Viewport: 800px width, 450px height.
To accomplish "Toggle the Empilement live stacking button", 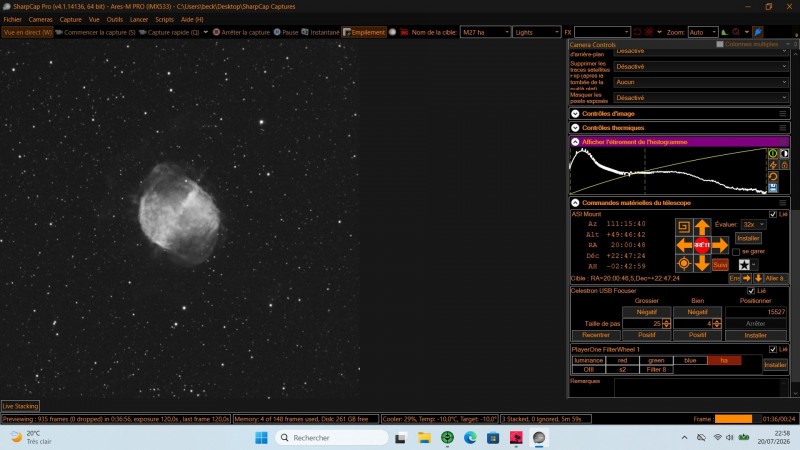I will pos(364,32).
